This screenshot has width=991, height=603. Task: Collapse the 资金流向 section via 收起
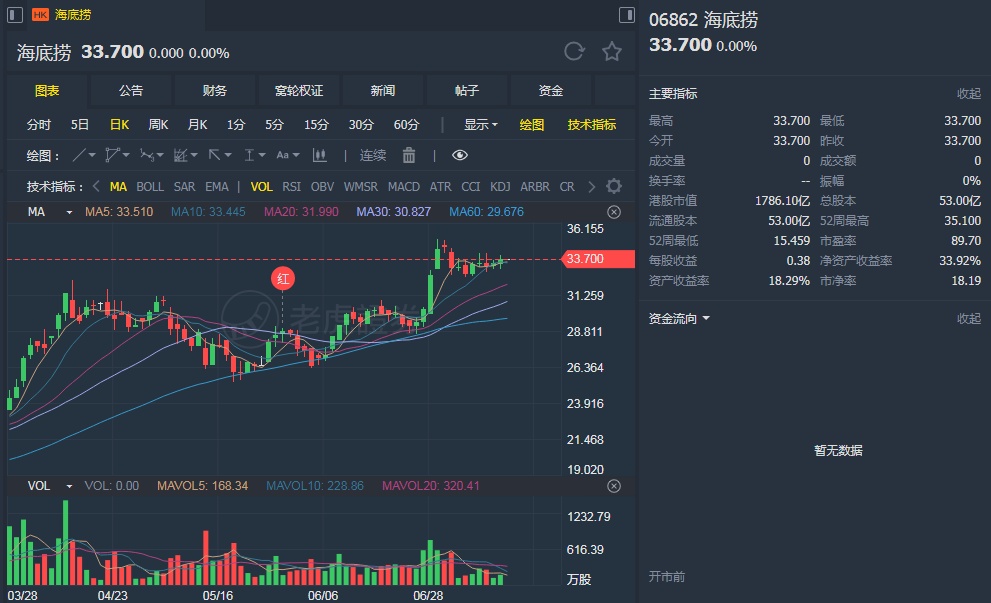click(x=968, y=319)
